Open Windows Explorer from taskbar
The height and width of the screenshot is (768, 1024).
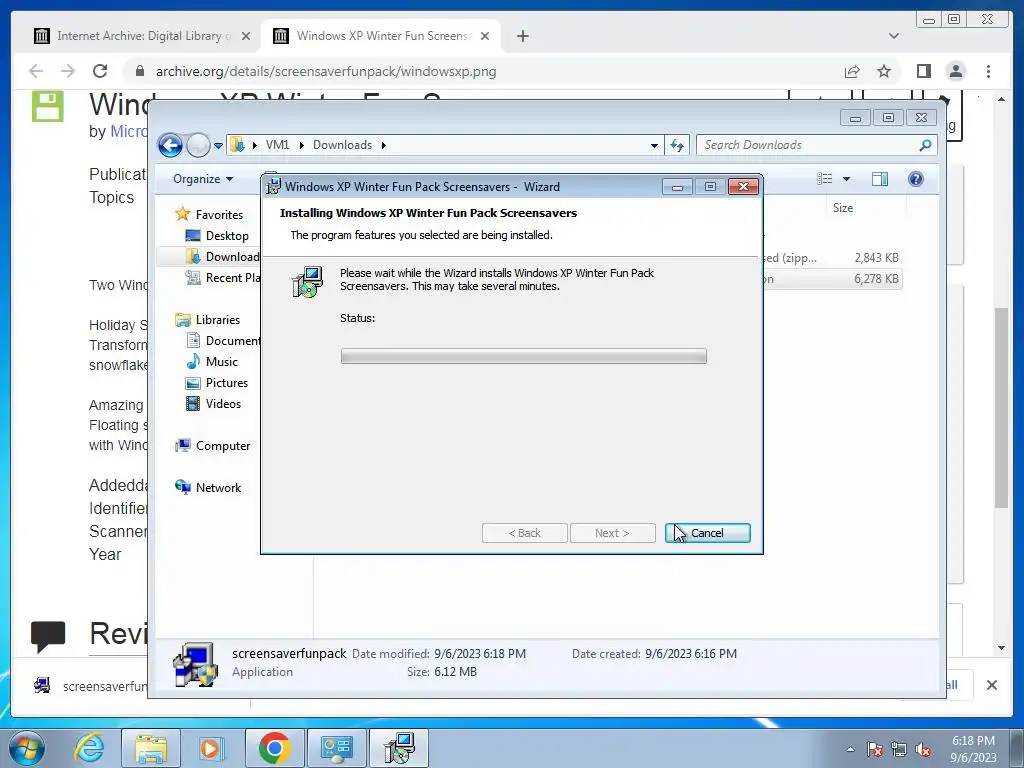click(x=151, y=748)
